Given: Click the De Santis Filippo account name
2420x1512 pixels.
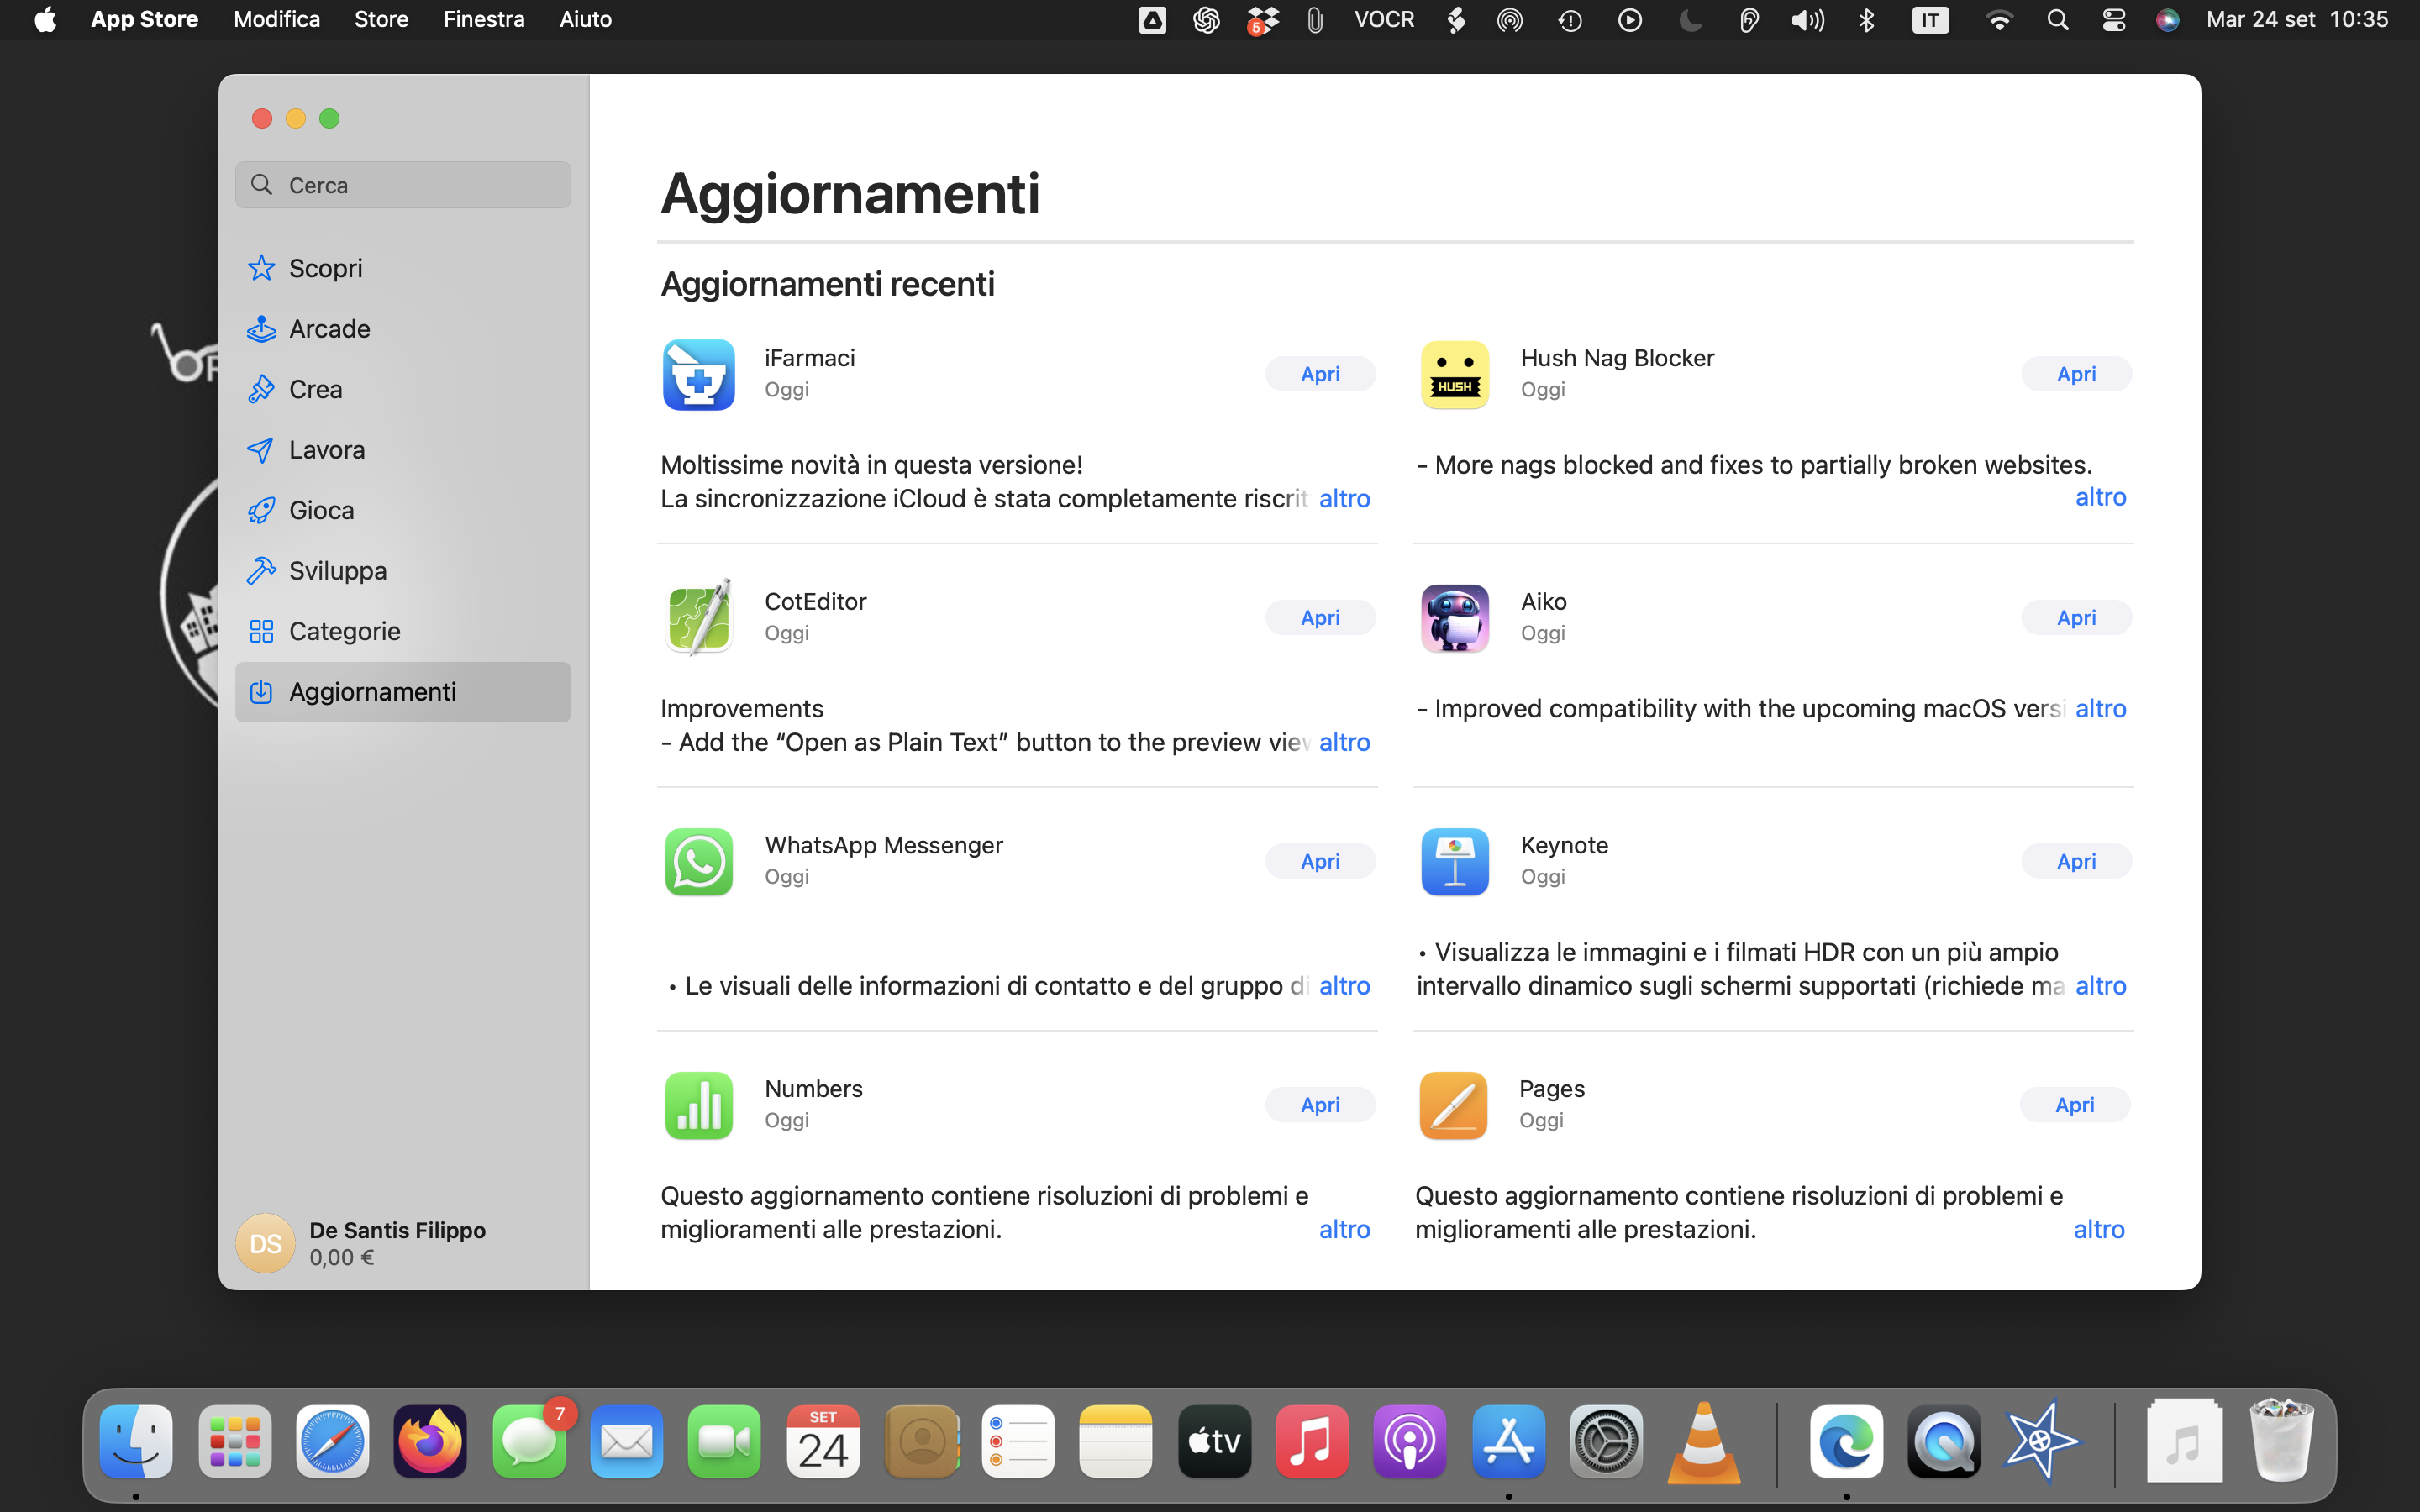Looking at the screenshot, I should coord(397,1230).
